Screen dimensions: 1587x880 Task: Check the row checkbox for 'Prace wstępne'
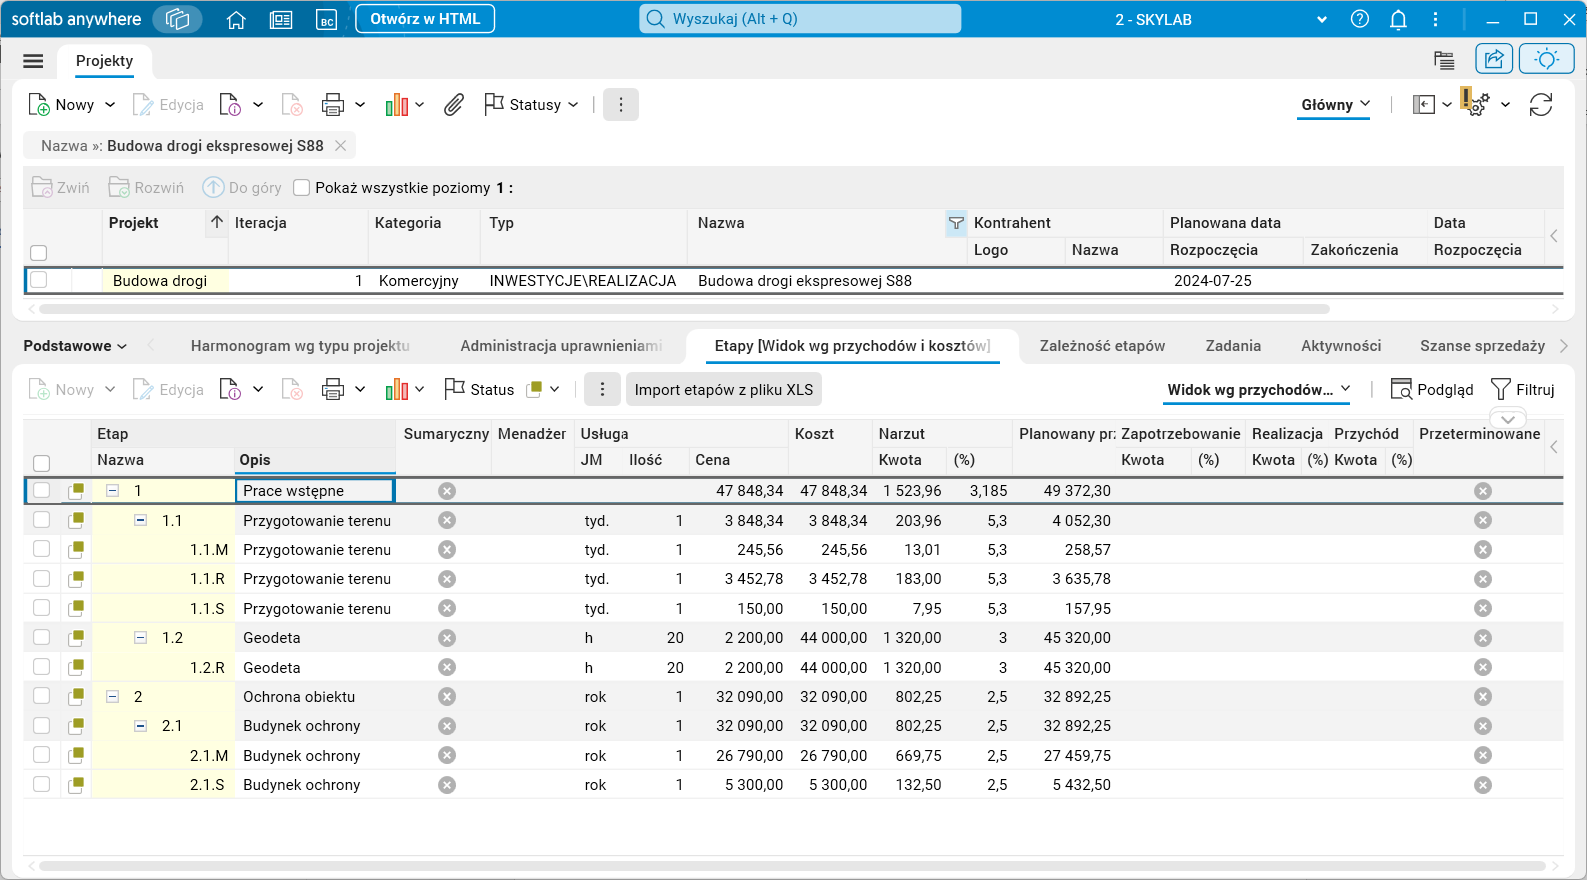point(41,491)
